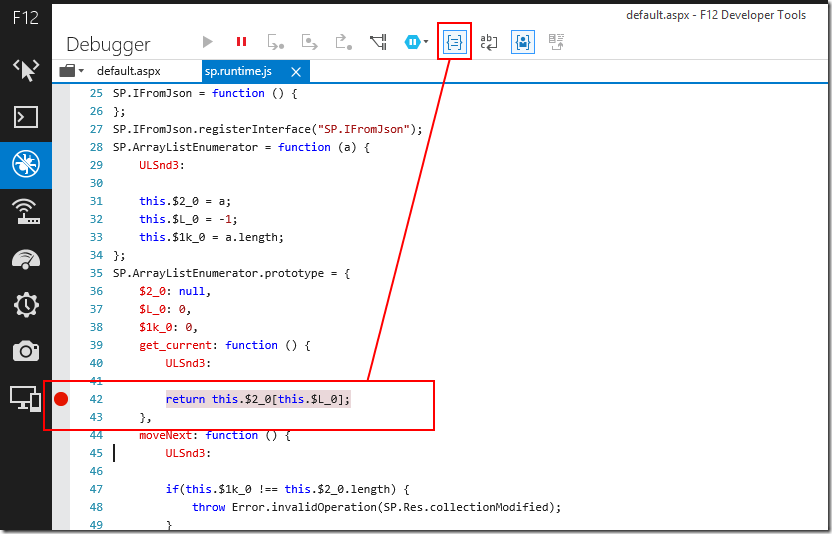This screenshot has height=534, width=832.
Task: Click the Debugger bug icon in sidebar
Action: click(26, 164)
